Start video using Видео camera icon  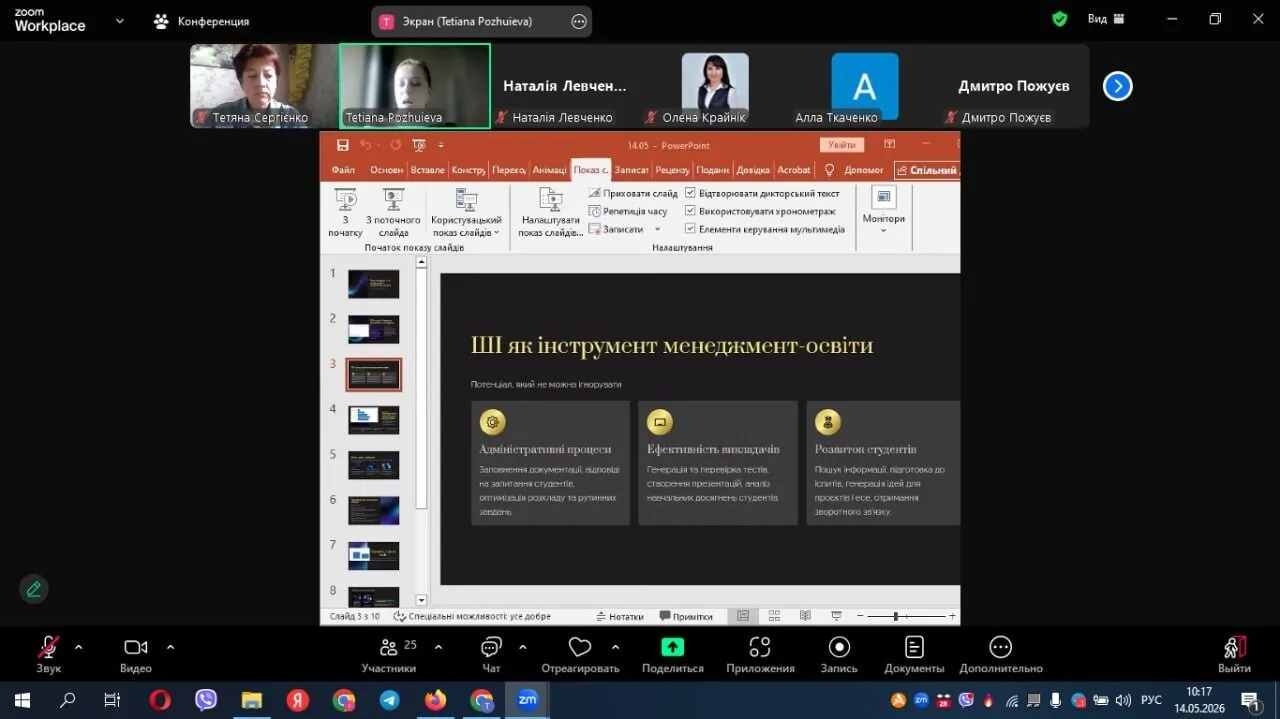(x=136, y=647)
